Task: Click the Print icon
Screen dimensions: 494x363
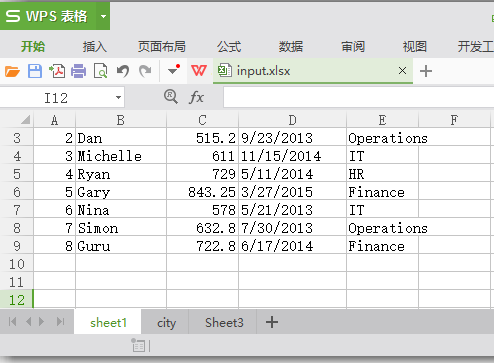Action: [x=79, y=71]
